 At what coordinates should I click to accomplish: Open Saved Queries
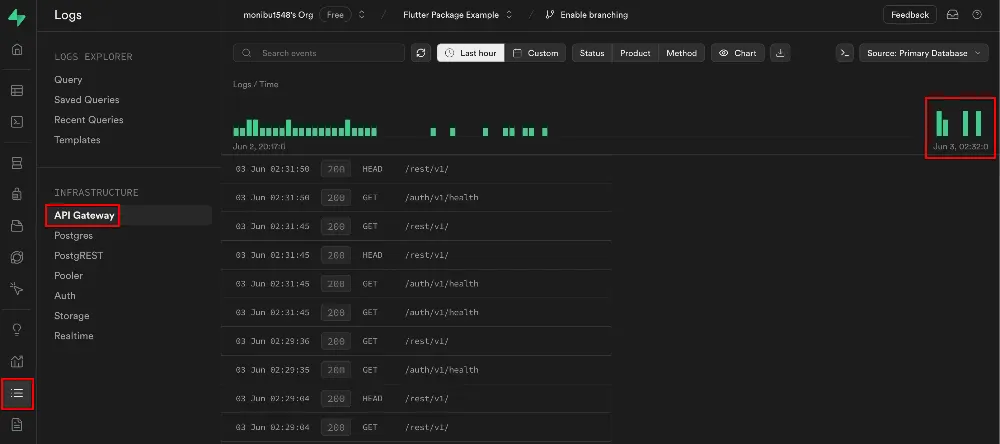87,100
